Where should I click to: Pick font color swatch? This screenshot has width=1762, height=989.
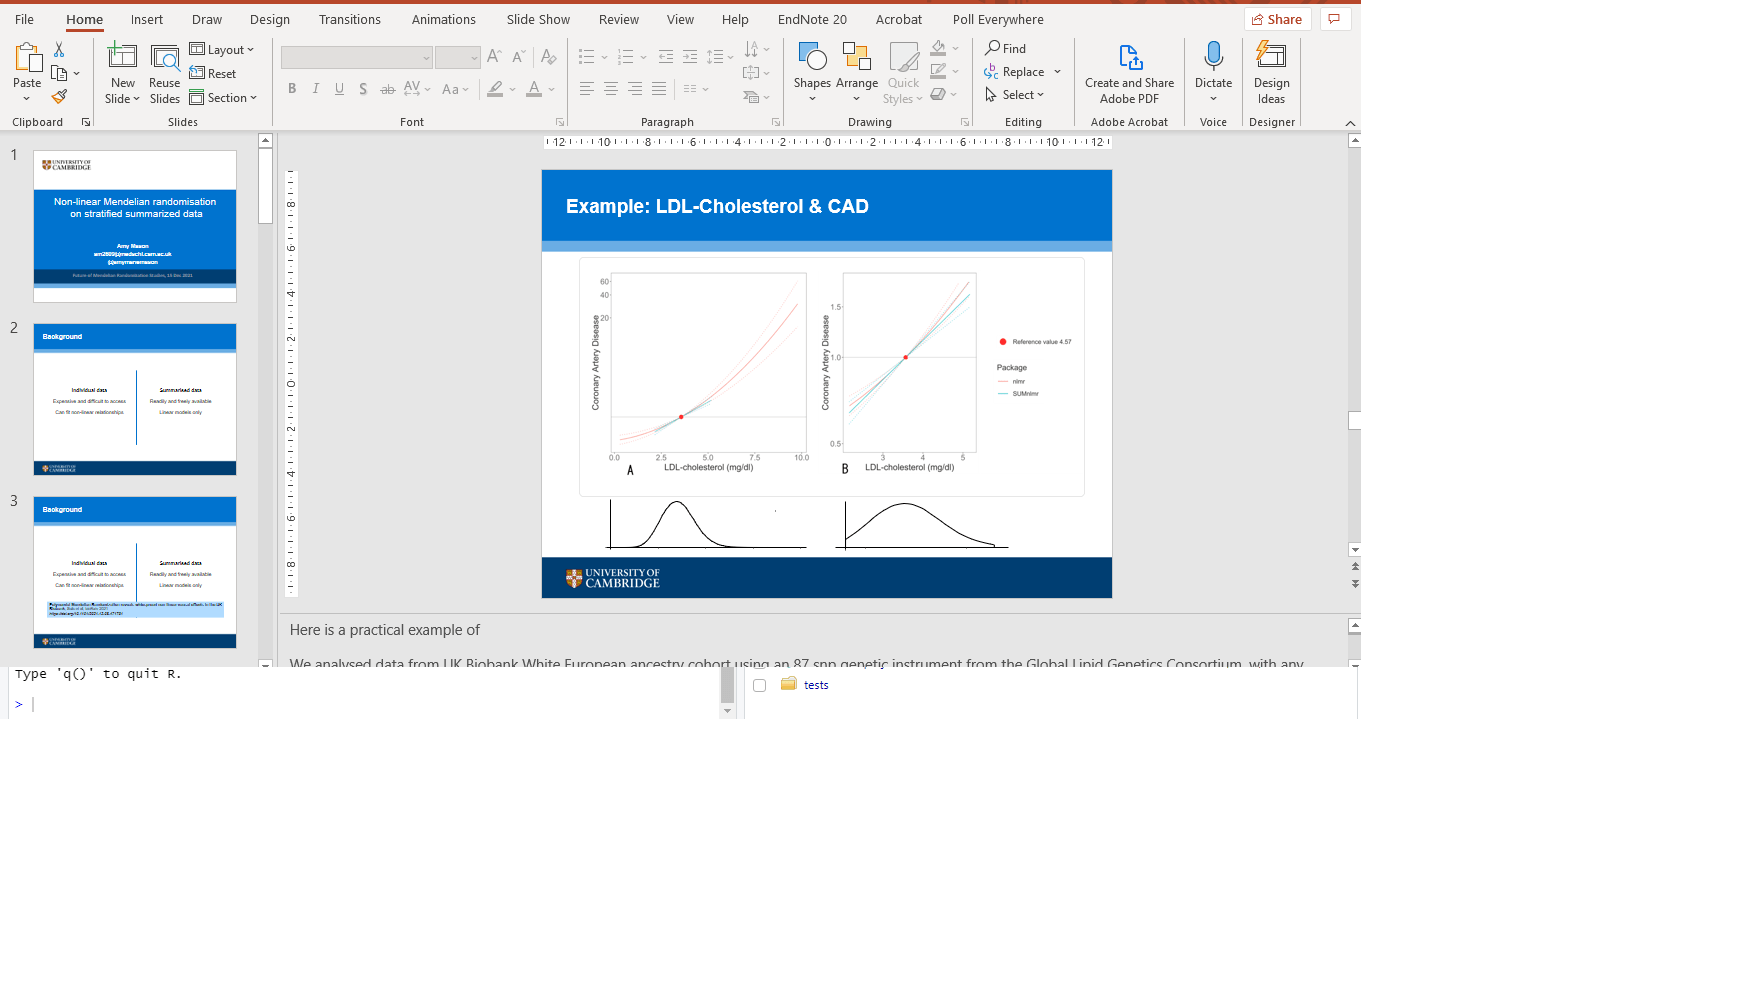[534, 89]
